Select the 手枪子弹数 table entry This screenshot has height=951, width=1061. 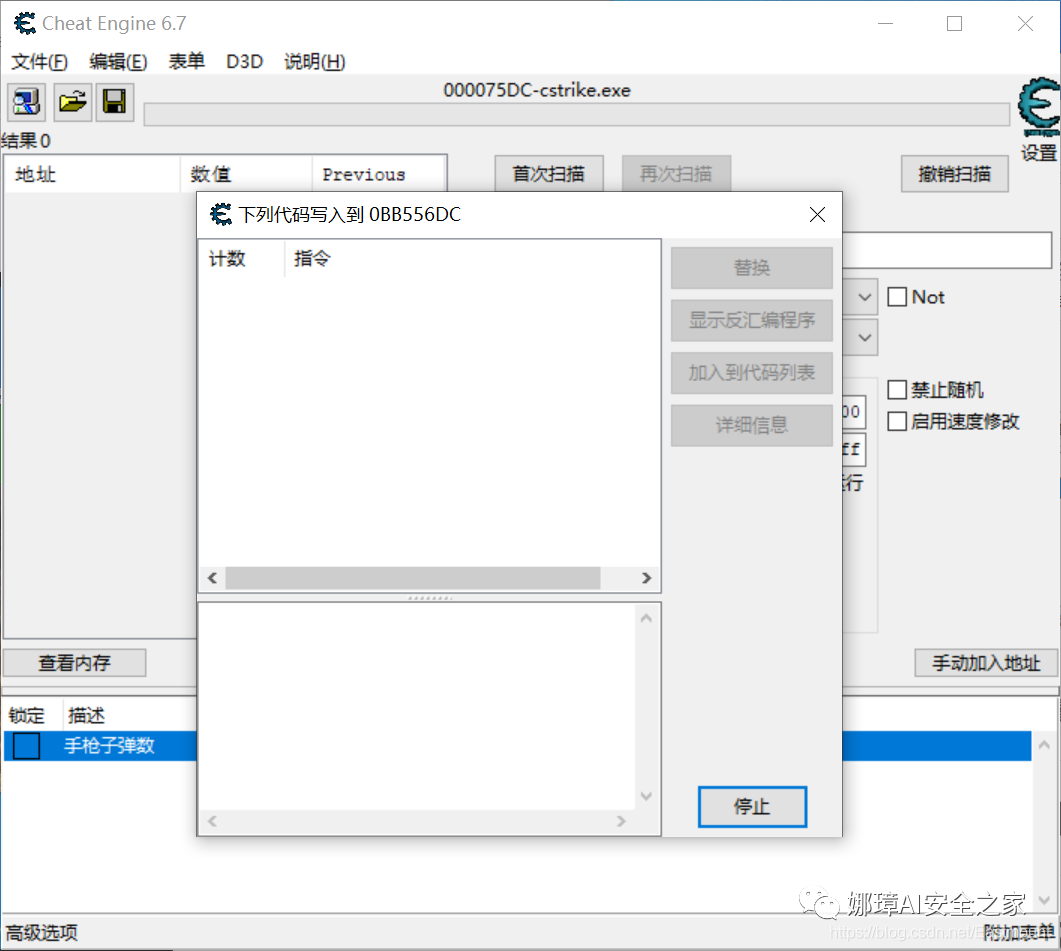[x=110, y=746]
